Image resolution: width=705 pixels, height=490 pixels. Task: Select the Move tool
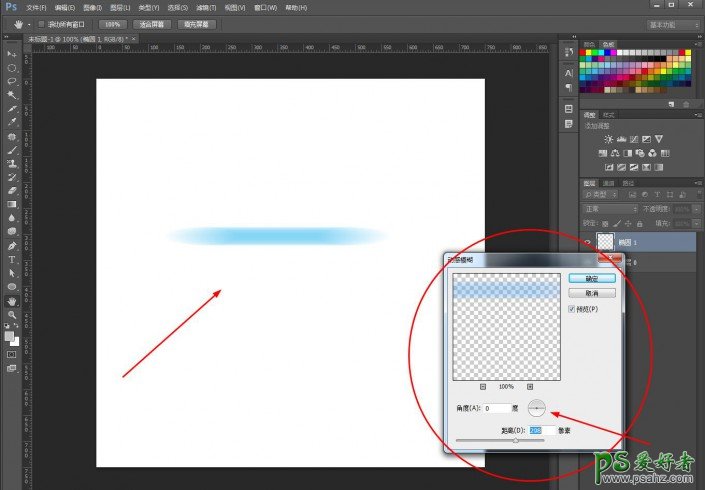pos(12,54)
